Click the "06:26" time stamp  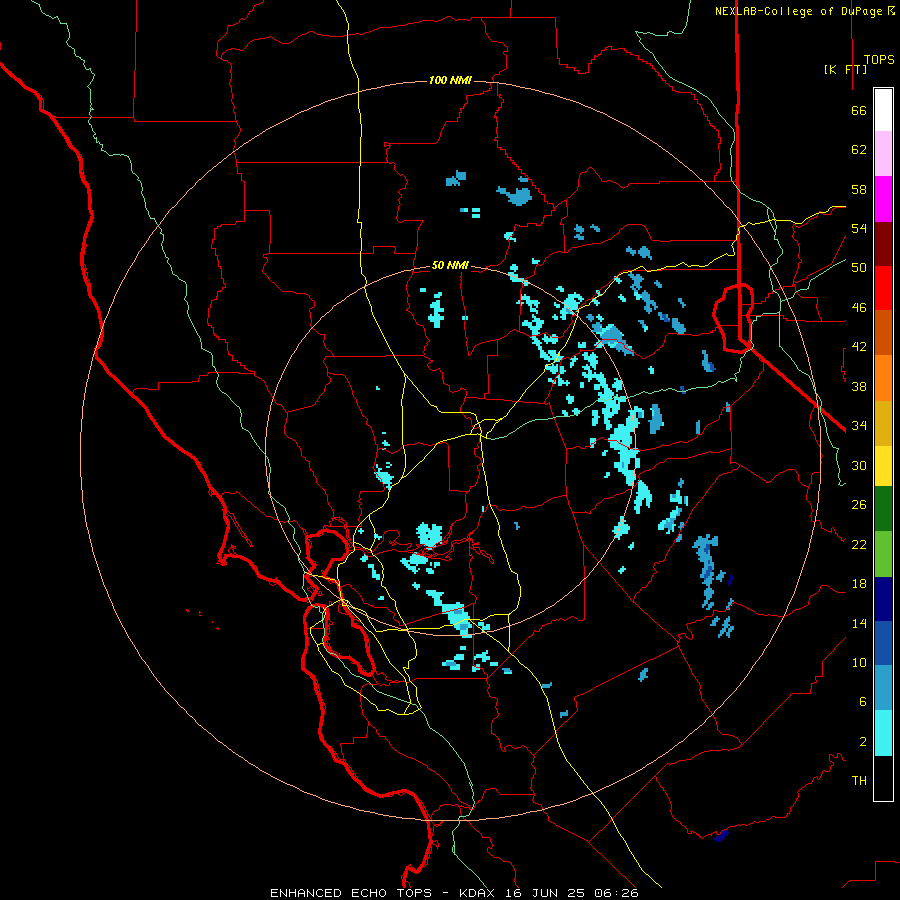click(616, 893)
